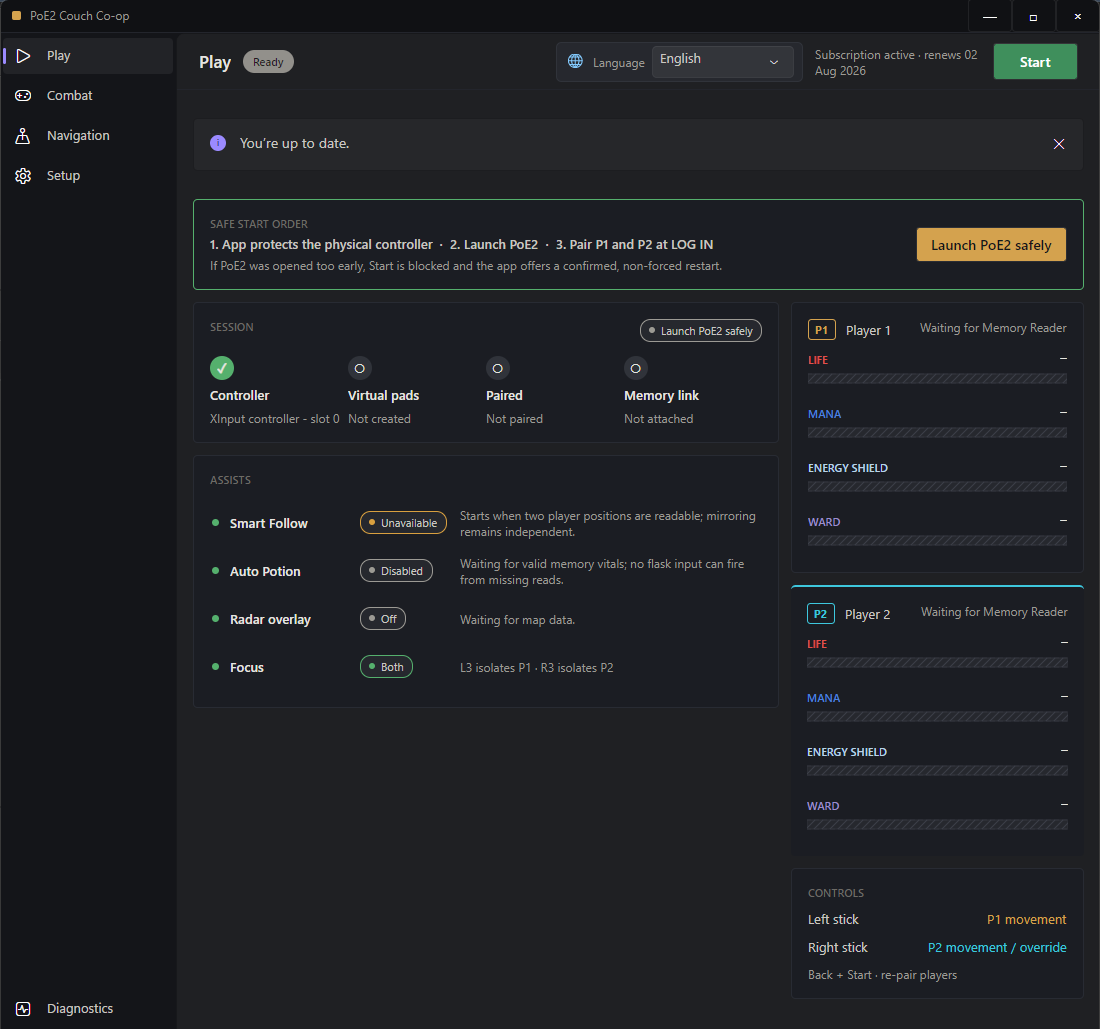1100x1029 pixels.
Task: Click the green Start button
Action: tap(1035, 62)
